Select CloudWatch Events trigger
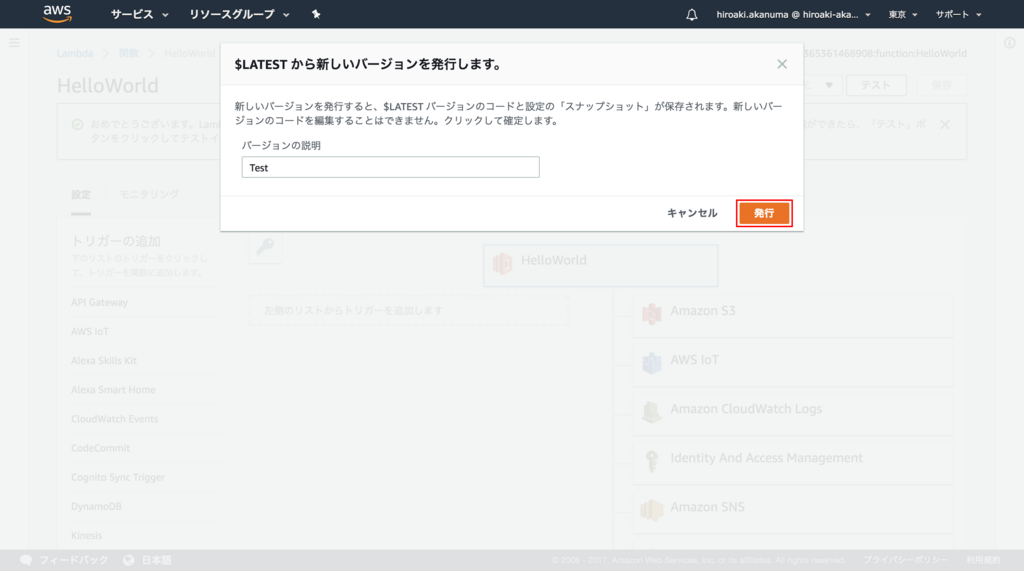 coord(114,419)
